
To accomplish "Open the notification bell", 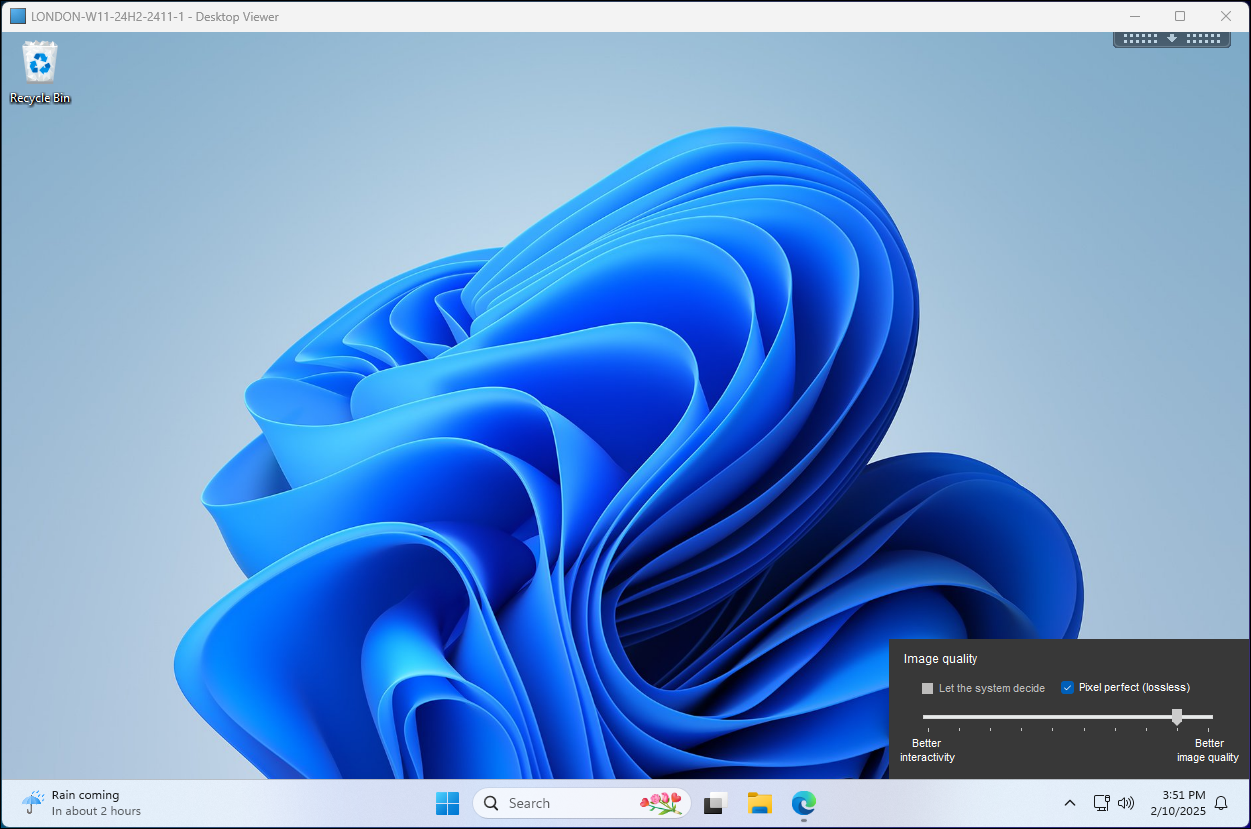I will click(1220, 803).
